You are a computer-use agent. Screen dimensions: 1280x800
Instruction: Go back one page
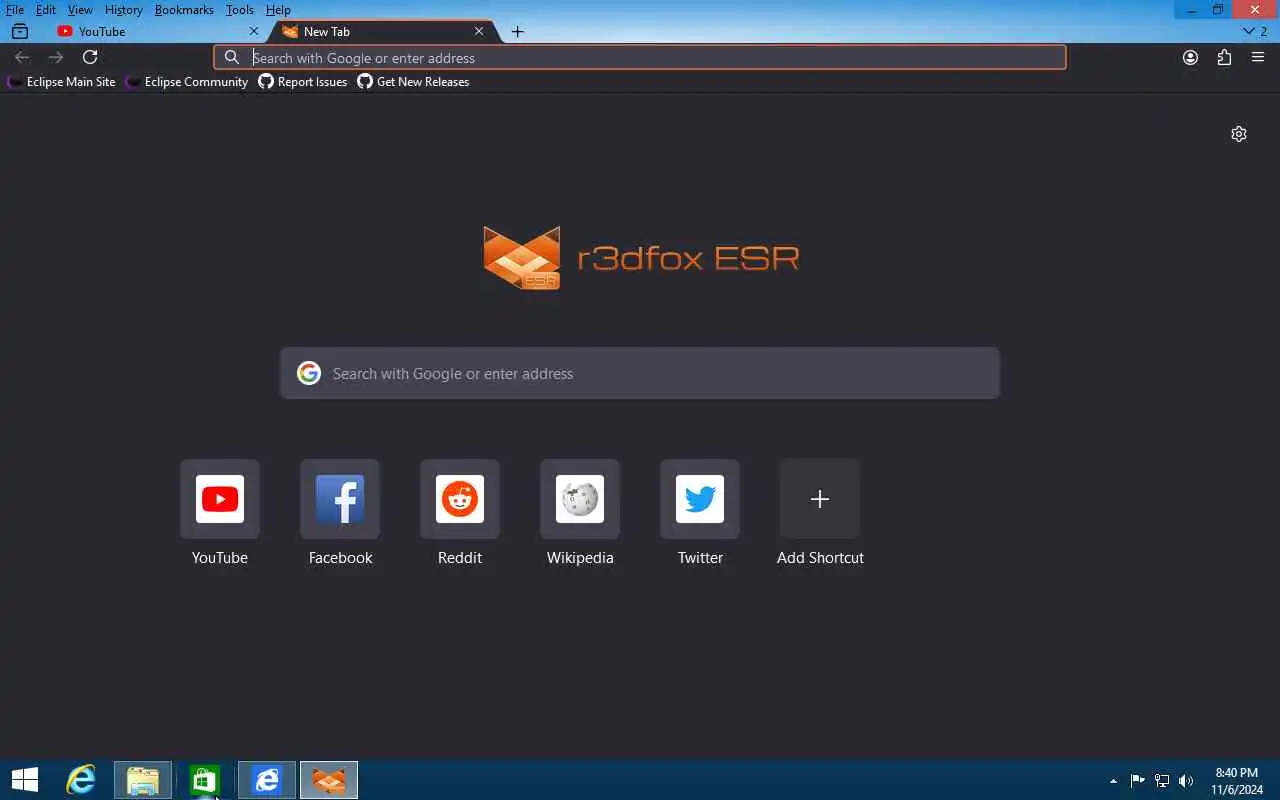pos(22,57)
